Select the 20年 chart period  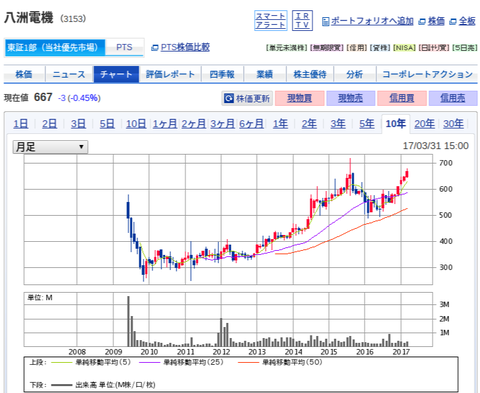424,124
